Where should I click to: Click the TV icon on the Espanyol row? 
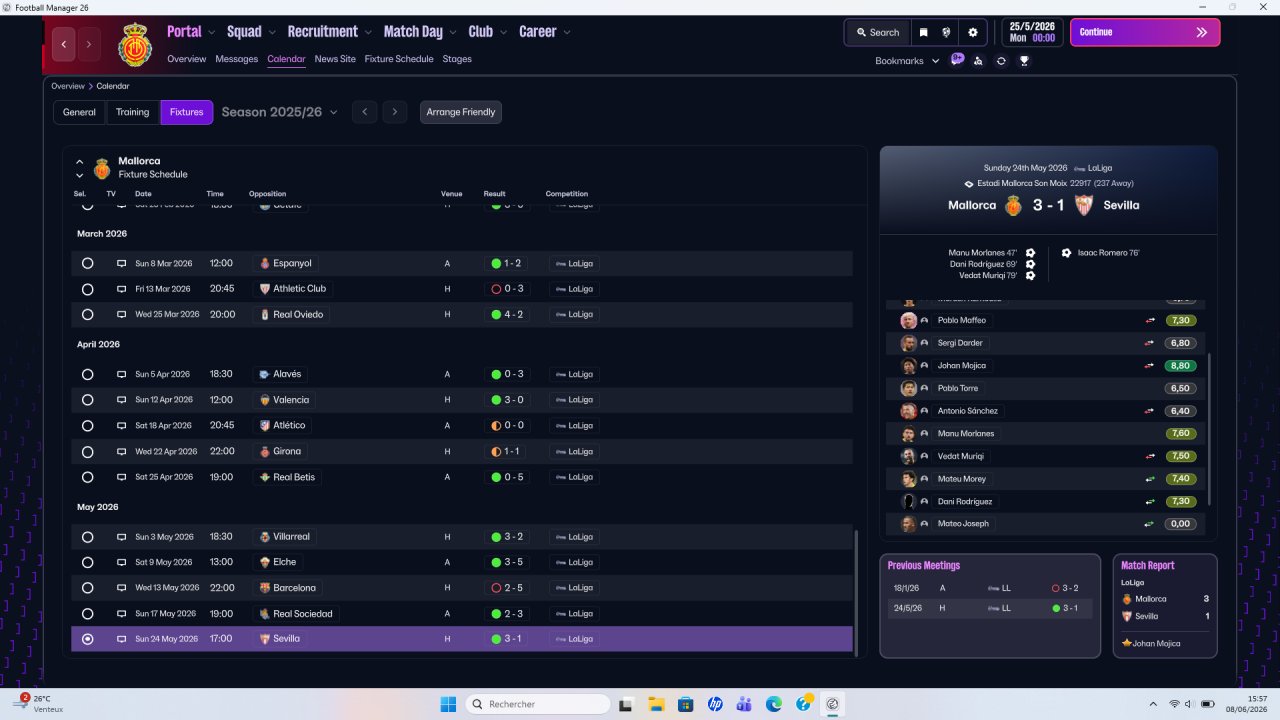[122, 264]
